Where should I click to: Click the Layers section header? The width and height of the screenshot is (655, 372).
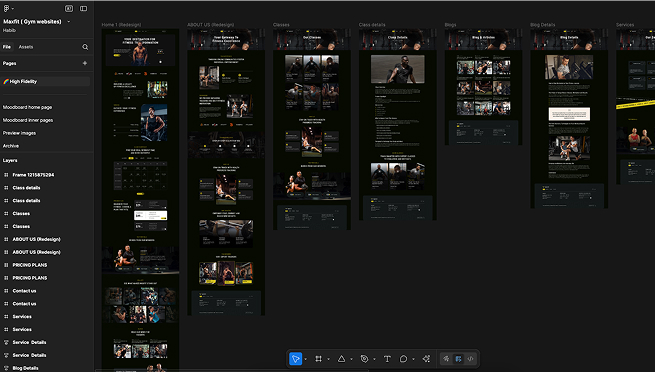pos(10,160)
